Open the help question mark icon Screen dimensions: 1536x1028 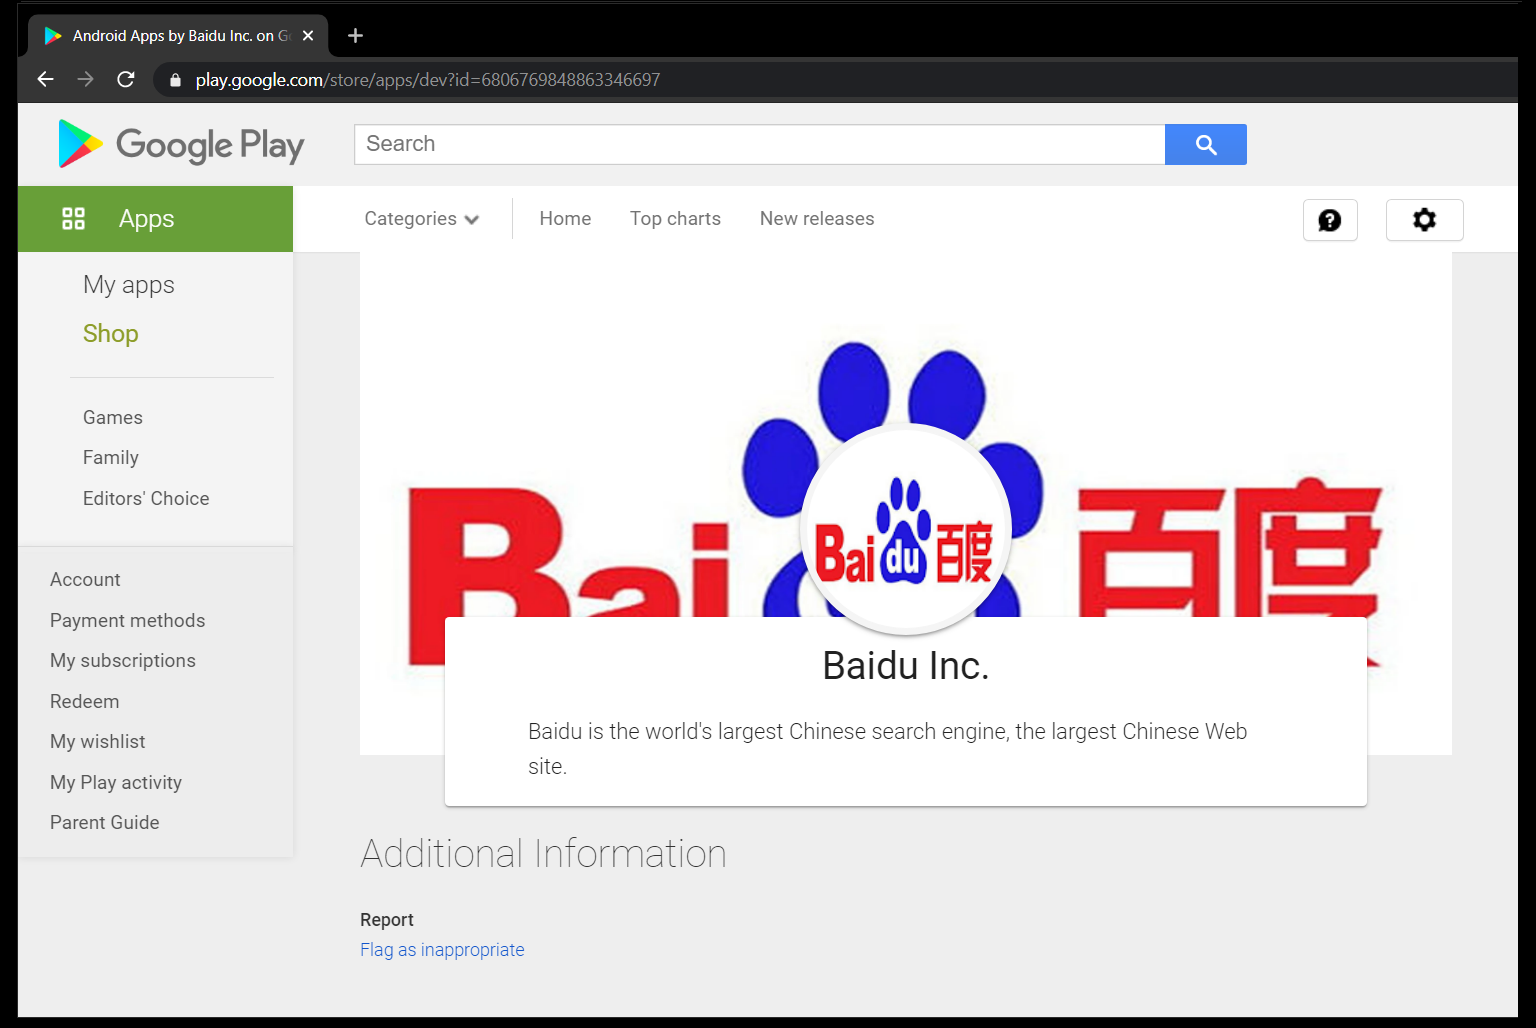coord(1330,220)
